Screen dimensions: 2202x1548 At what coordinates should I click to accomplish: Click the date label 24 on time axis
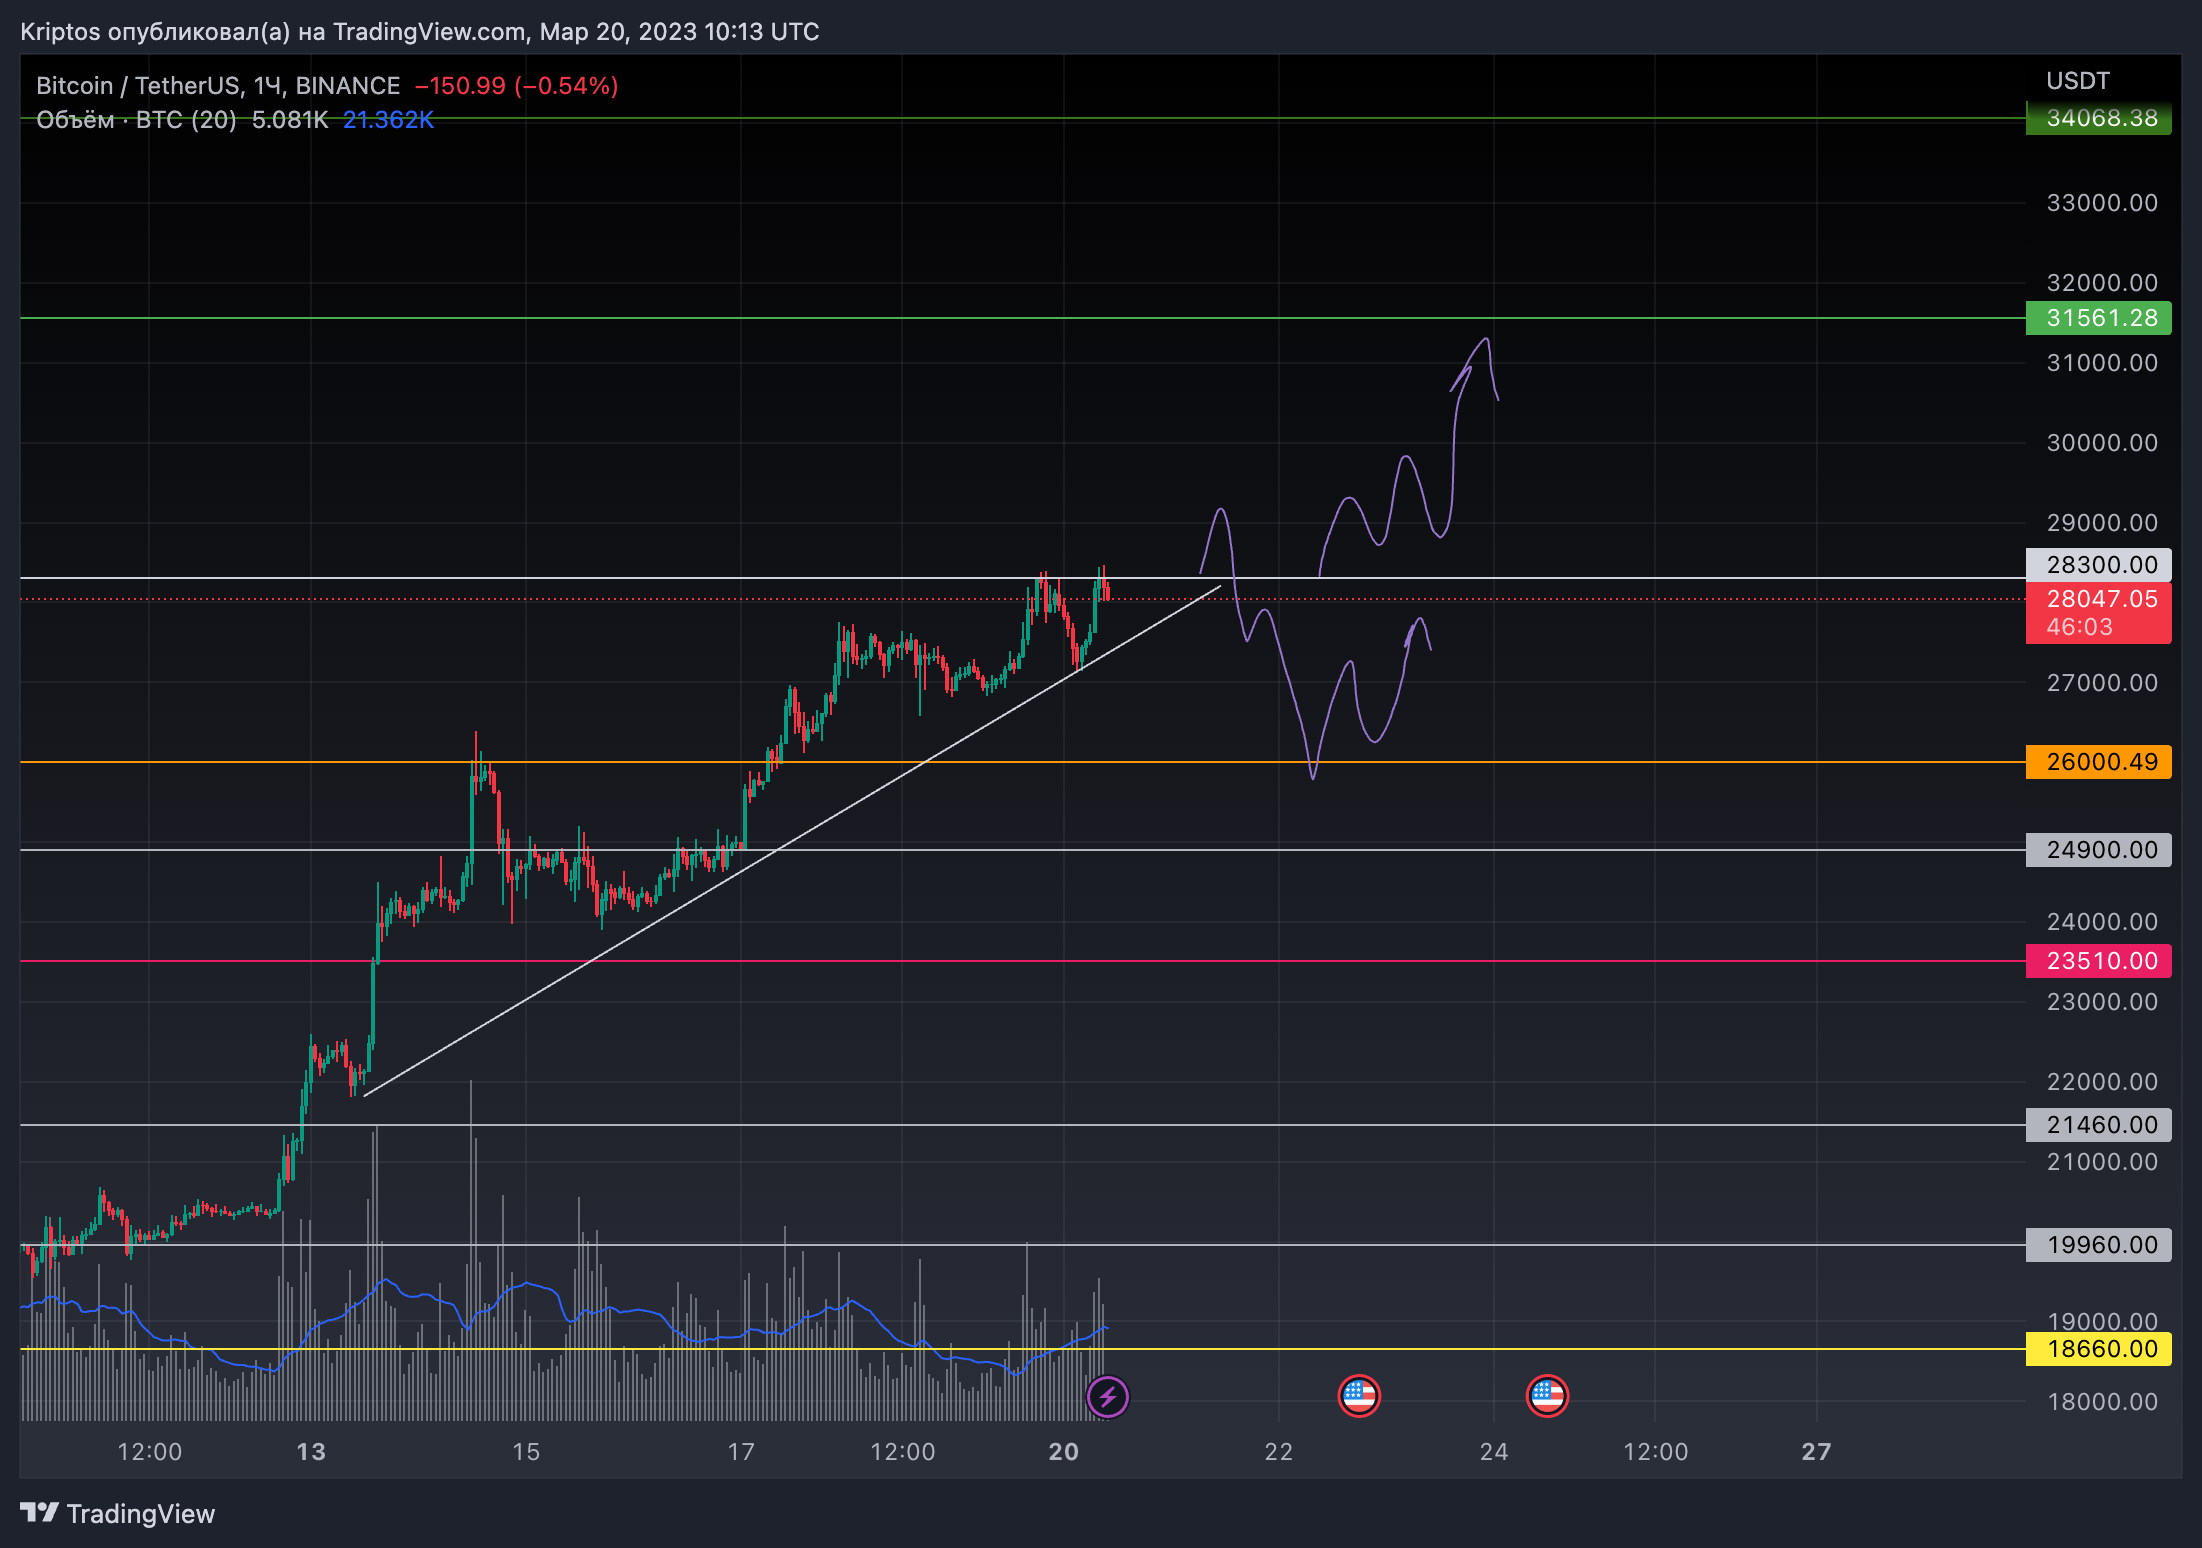[x=1494, y=1452]
